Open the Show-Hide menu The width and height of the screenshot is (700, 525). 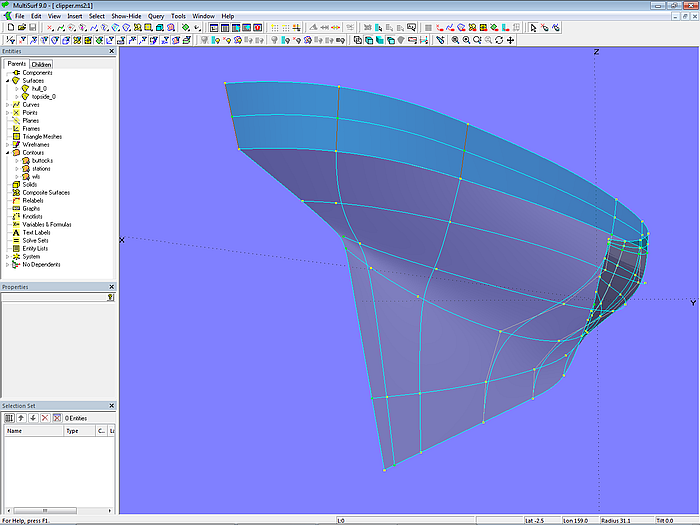(126, 16)
